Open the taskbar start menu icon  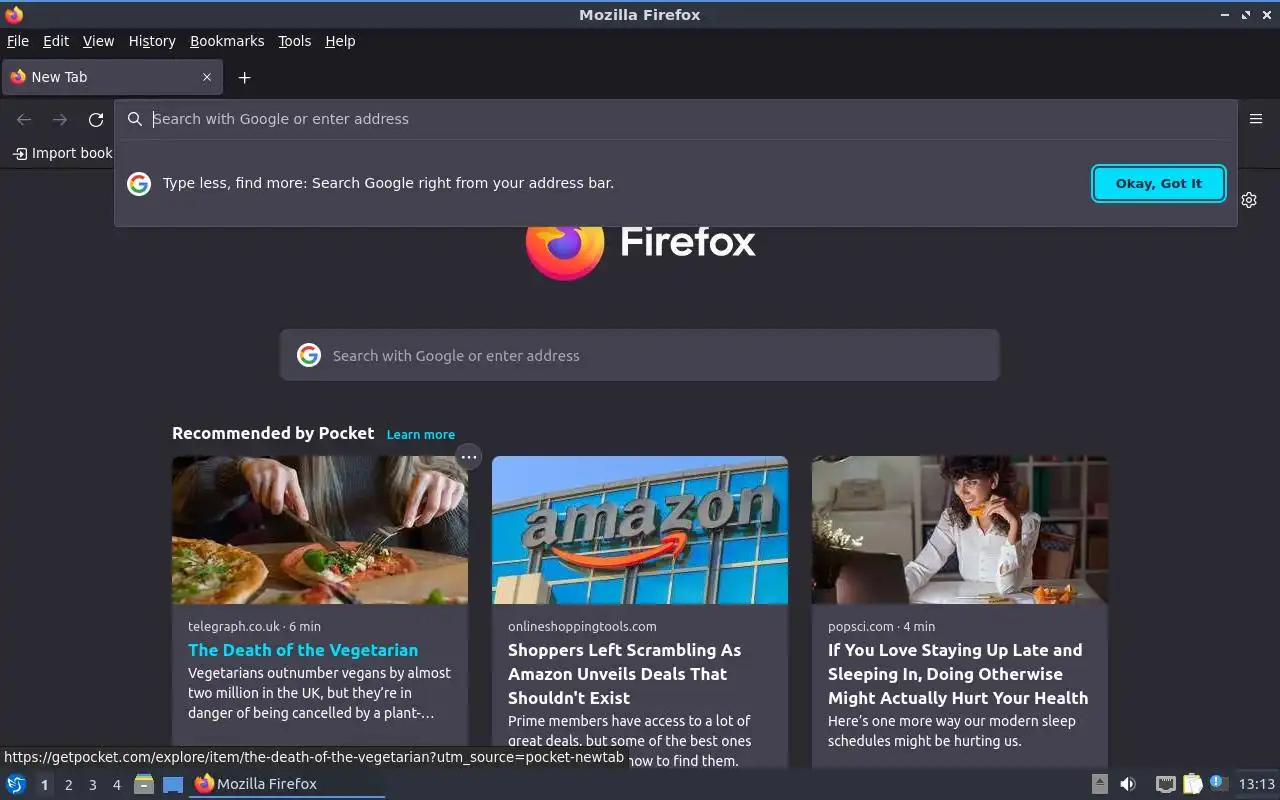(x=16, y=784)
